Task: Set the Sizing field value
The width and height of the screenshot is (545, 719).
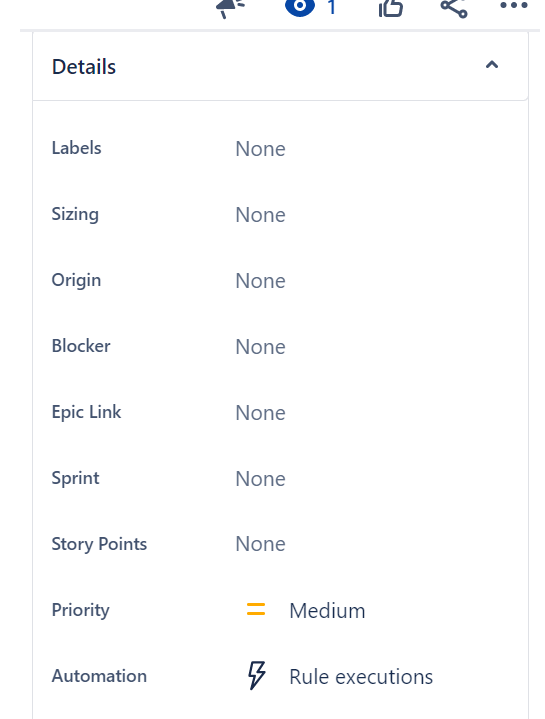Action: click(x=260, y=215)
